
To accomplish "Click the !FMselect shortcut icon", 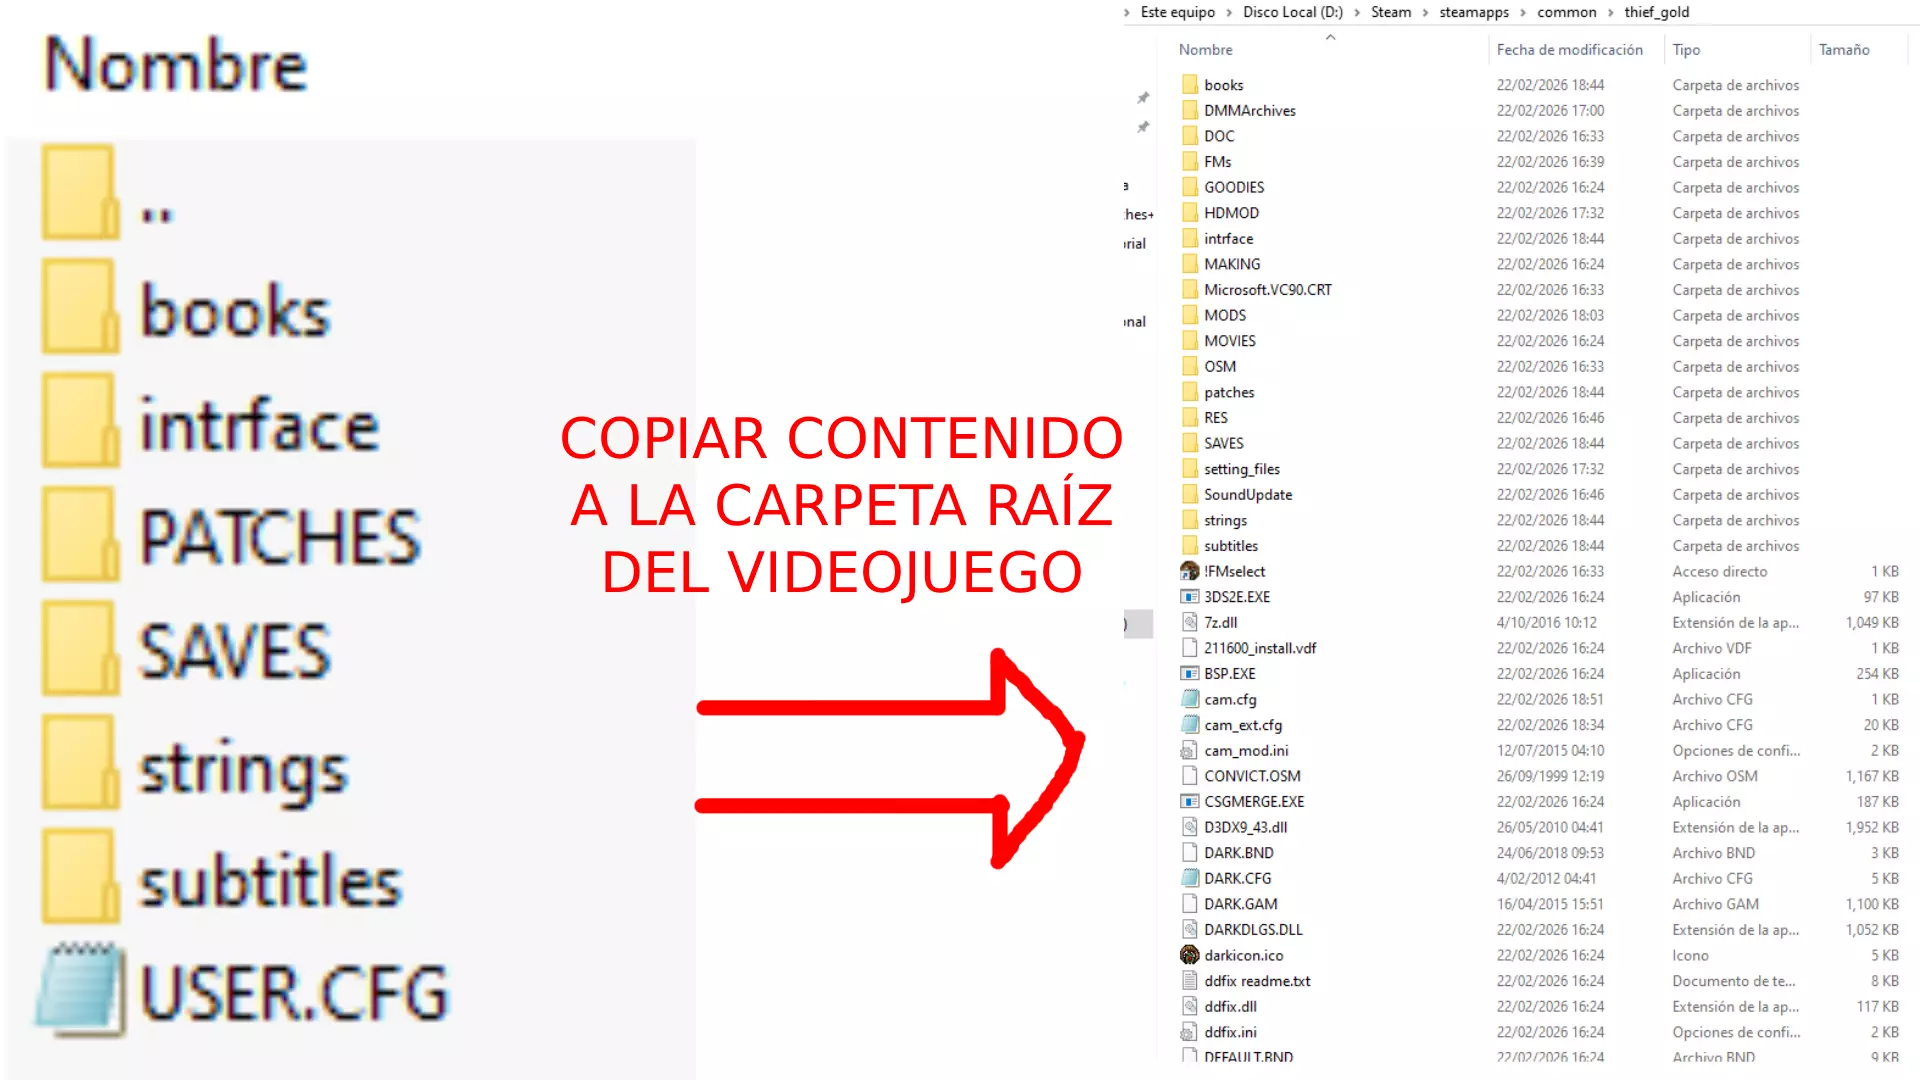I will [x=1189, y=571].
